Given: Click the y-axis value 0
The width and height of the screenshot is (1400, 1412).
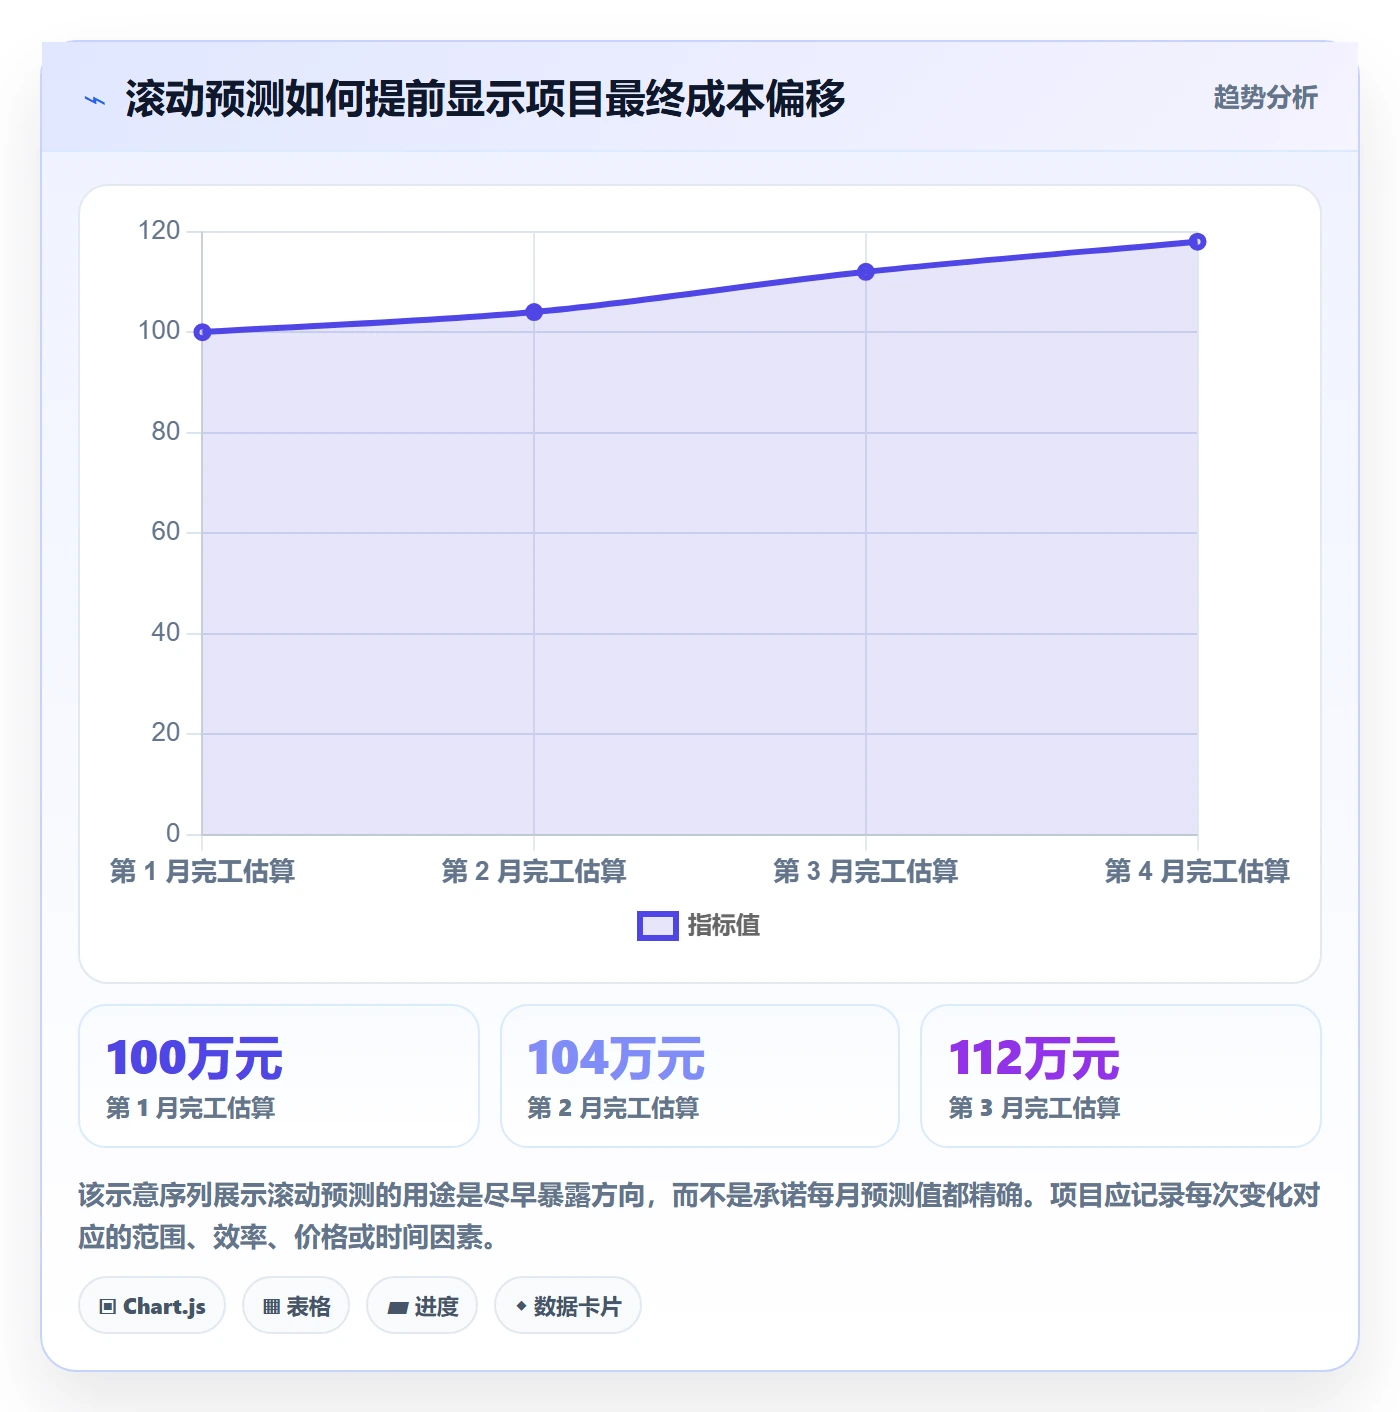Looking at the screenshot, I should [173, 833].
